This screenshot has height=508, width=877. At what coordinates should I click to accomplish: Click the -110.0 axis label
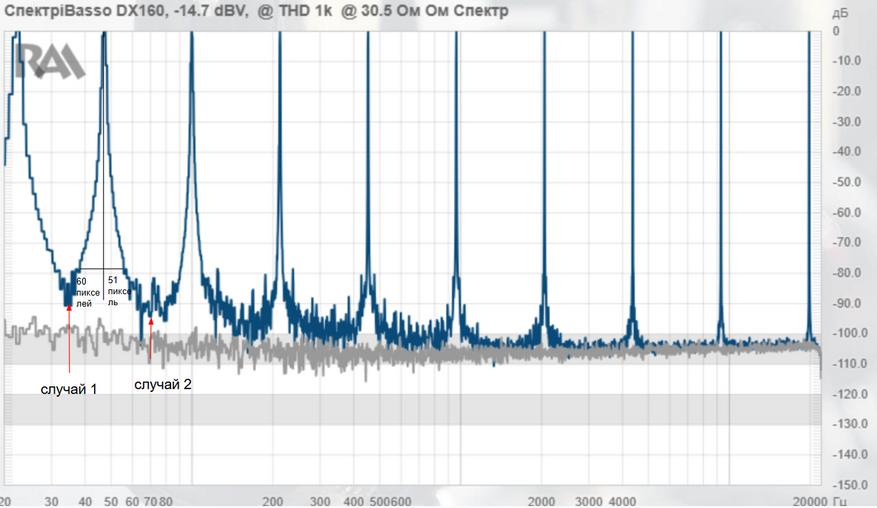pyautogui.click(x=849, y=364)
